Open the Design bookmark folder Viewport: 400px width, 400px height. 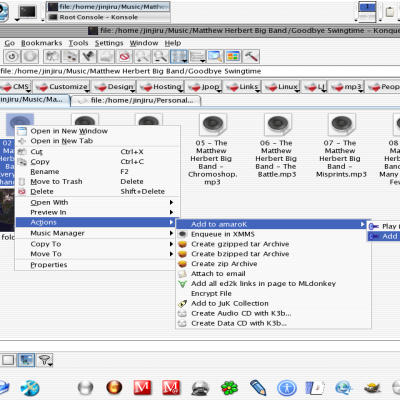[114, 87]
